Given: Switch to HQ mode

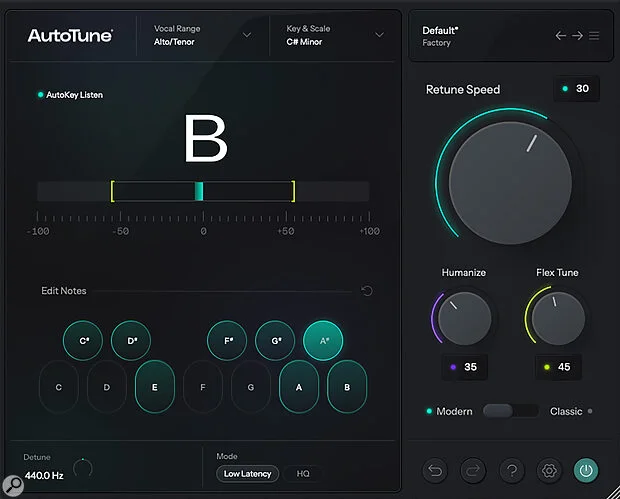Looking at the screenshot, I should pyautogui.click(x=303, y=473).
